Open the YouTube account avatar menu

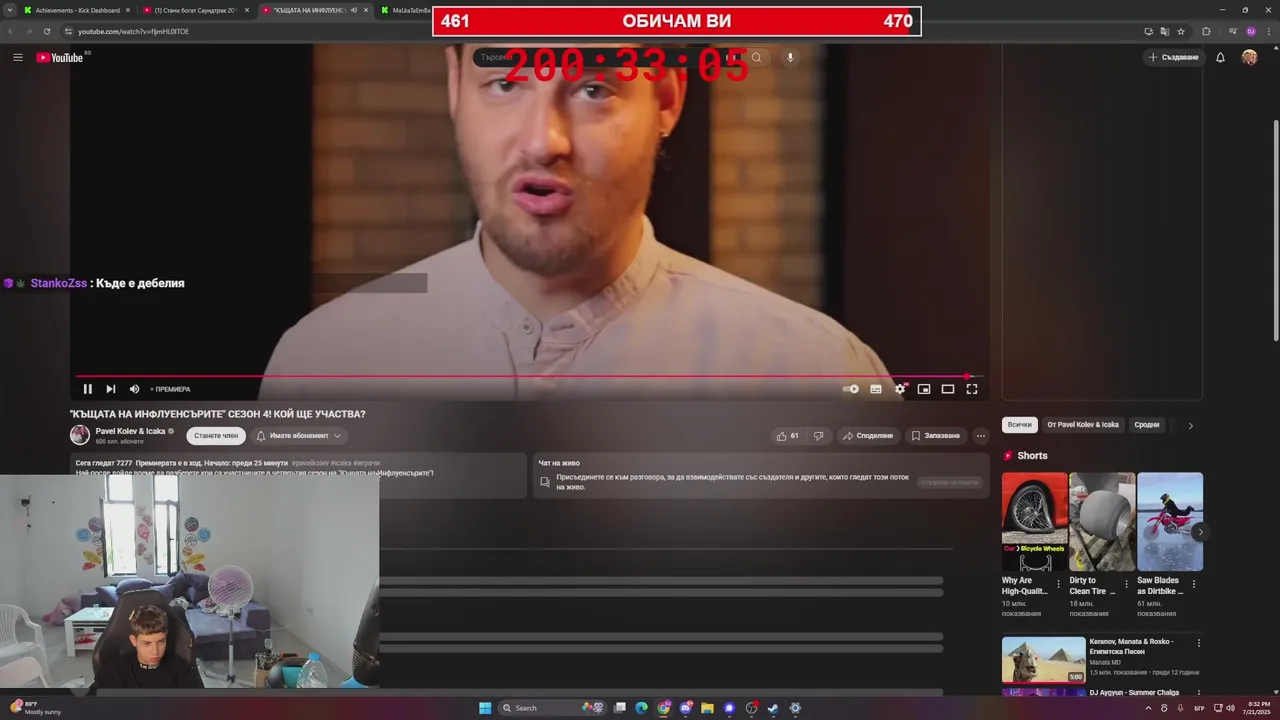click(x=1249, y=57)
